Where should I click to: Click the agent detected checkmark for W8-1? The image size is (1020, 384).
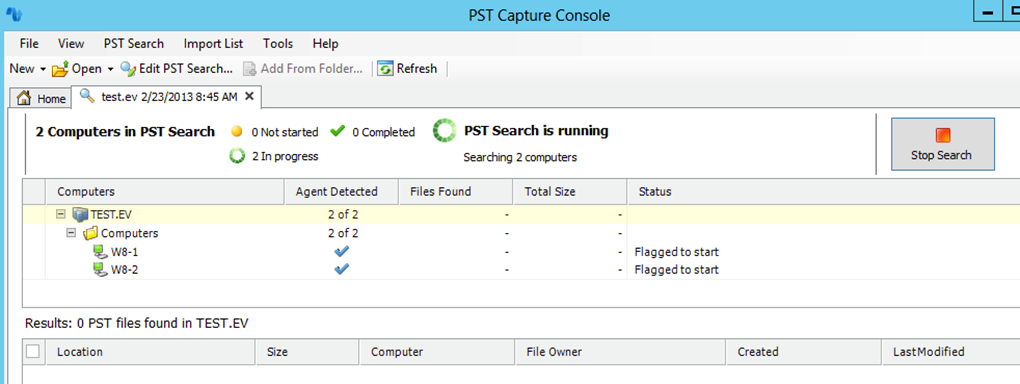[x=341, y=251]
